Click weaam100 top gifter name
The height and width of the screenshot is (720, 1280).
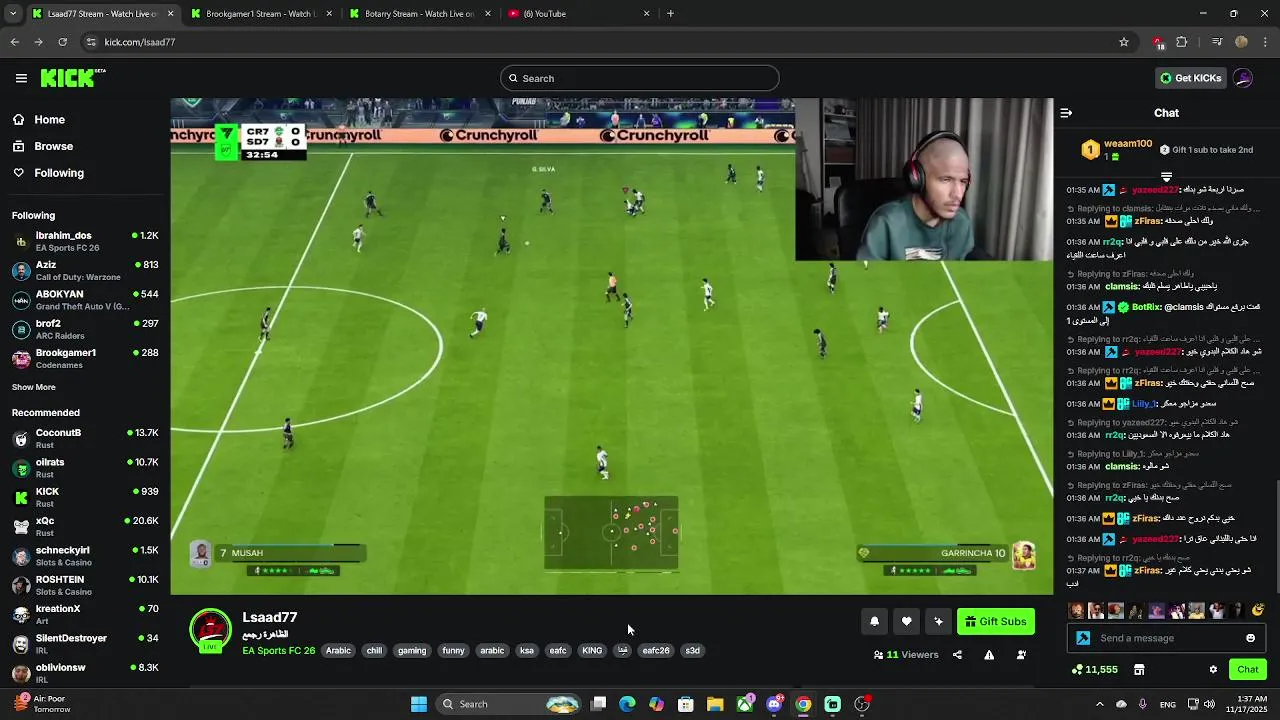coord(1128,144)
